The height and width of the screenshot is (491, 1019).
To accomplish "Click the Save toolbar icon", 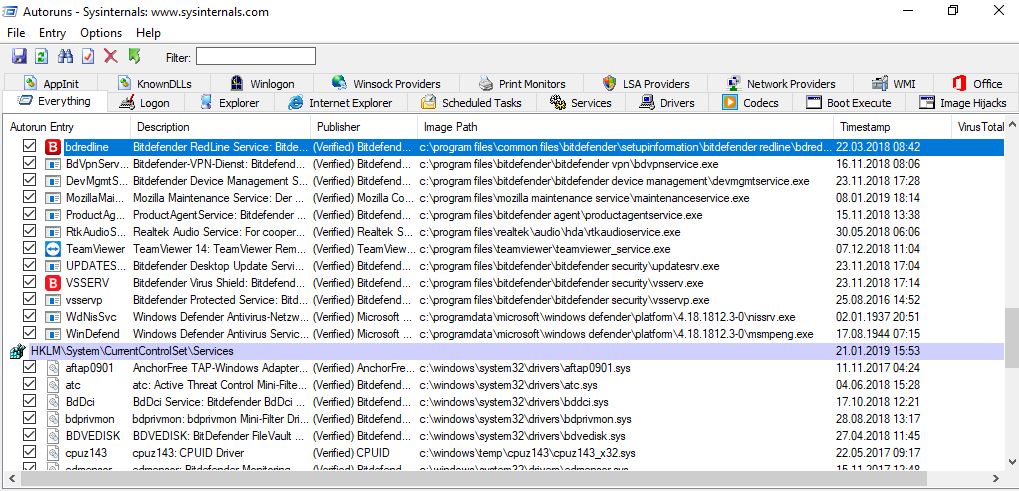I will 19,57.
